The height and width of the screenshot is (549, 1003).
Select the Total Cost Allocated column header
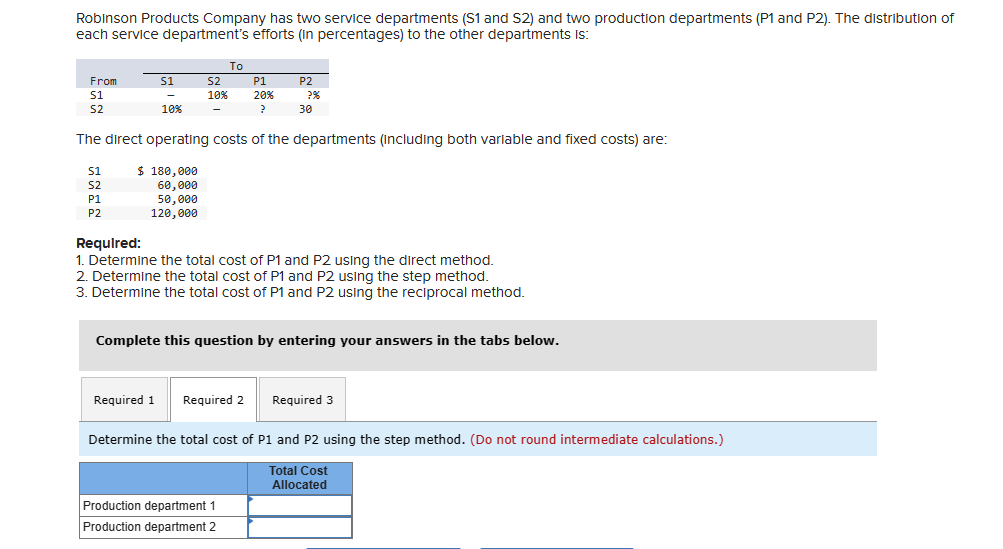pos(299,478)
